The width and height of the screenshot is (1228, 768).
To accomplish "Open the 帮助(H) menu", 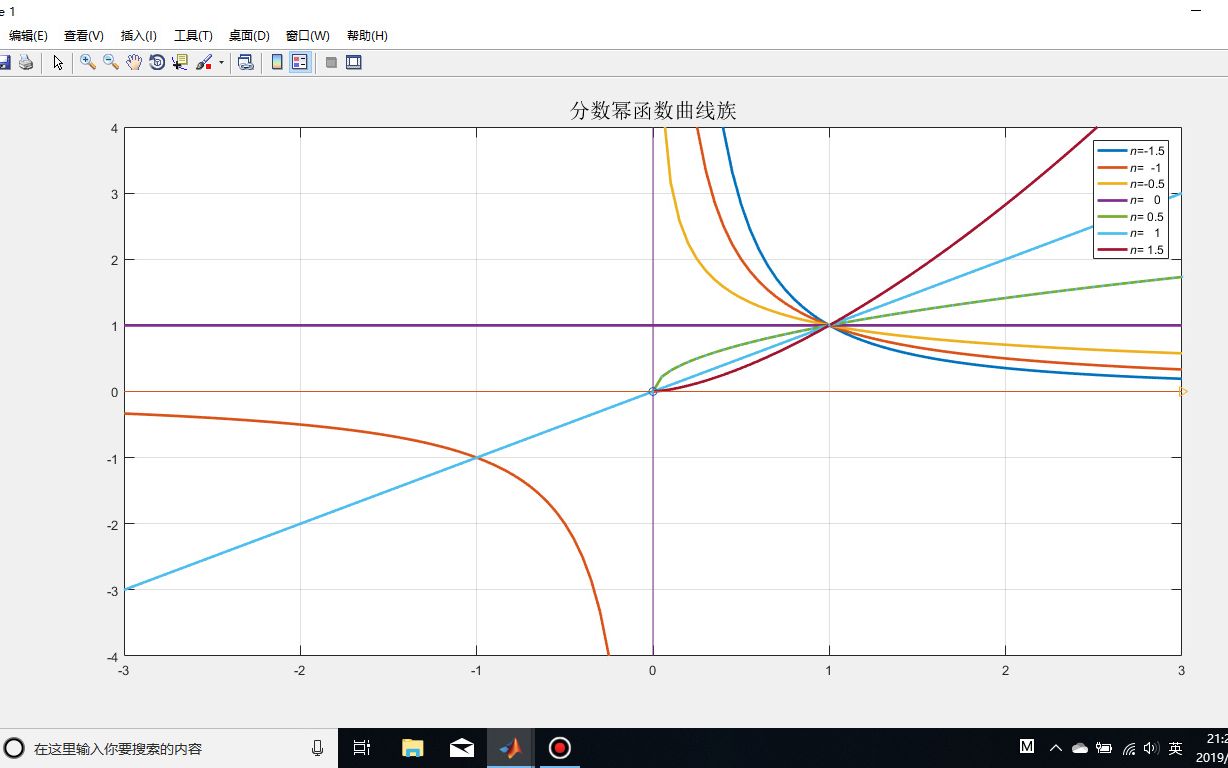I will pos(367,35).
